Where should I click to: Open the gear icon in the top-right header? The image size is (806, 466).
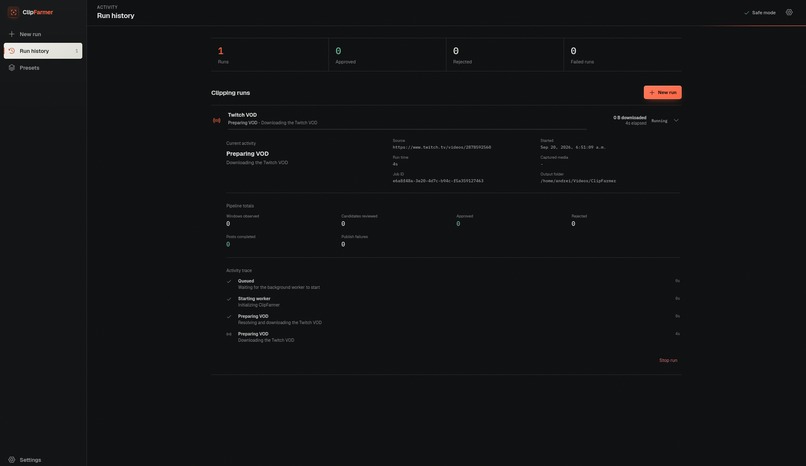pos(789,12)
